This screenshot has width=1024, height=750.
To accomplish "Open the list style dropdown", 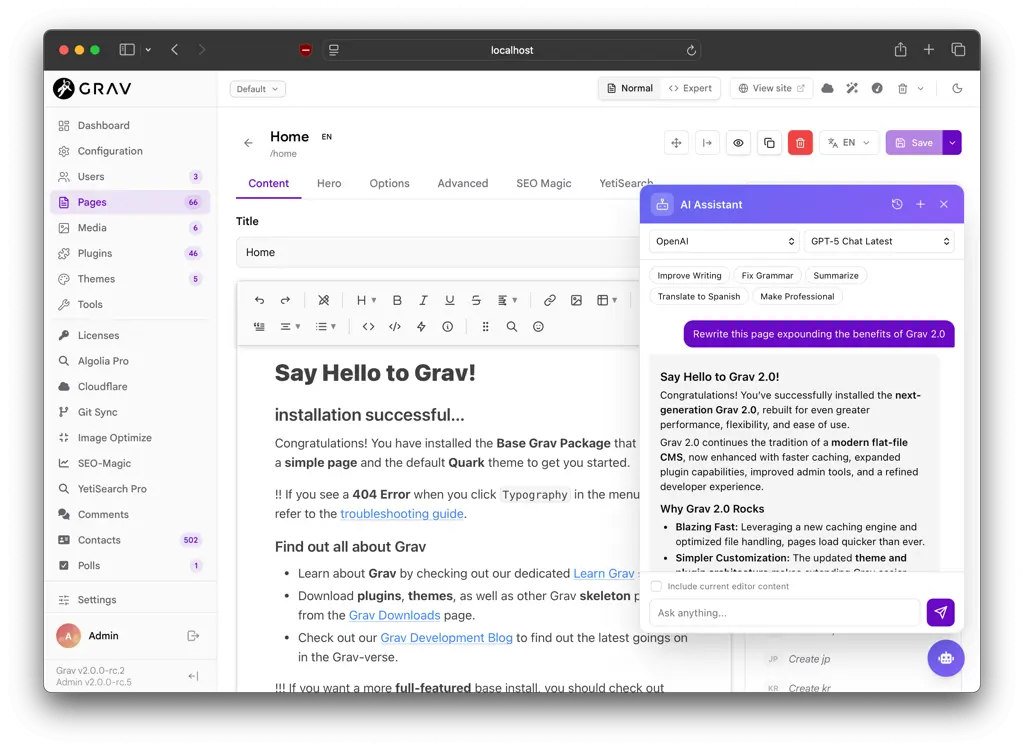I will coord(325,327).
